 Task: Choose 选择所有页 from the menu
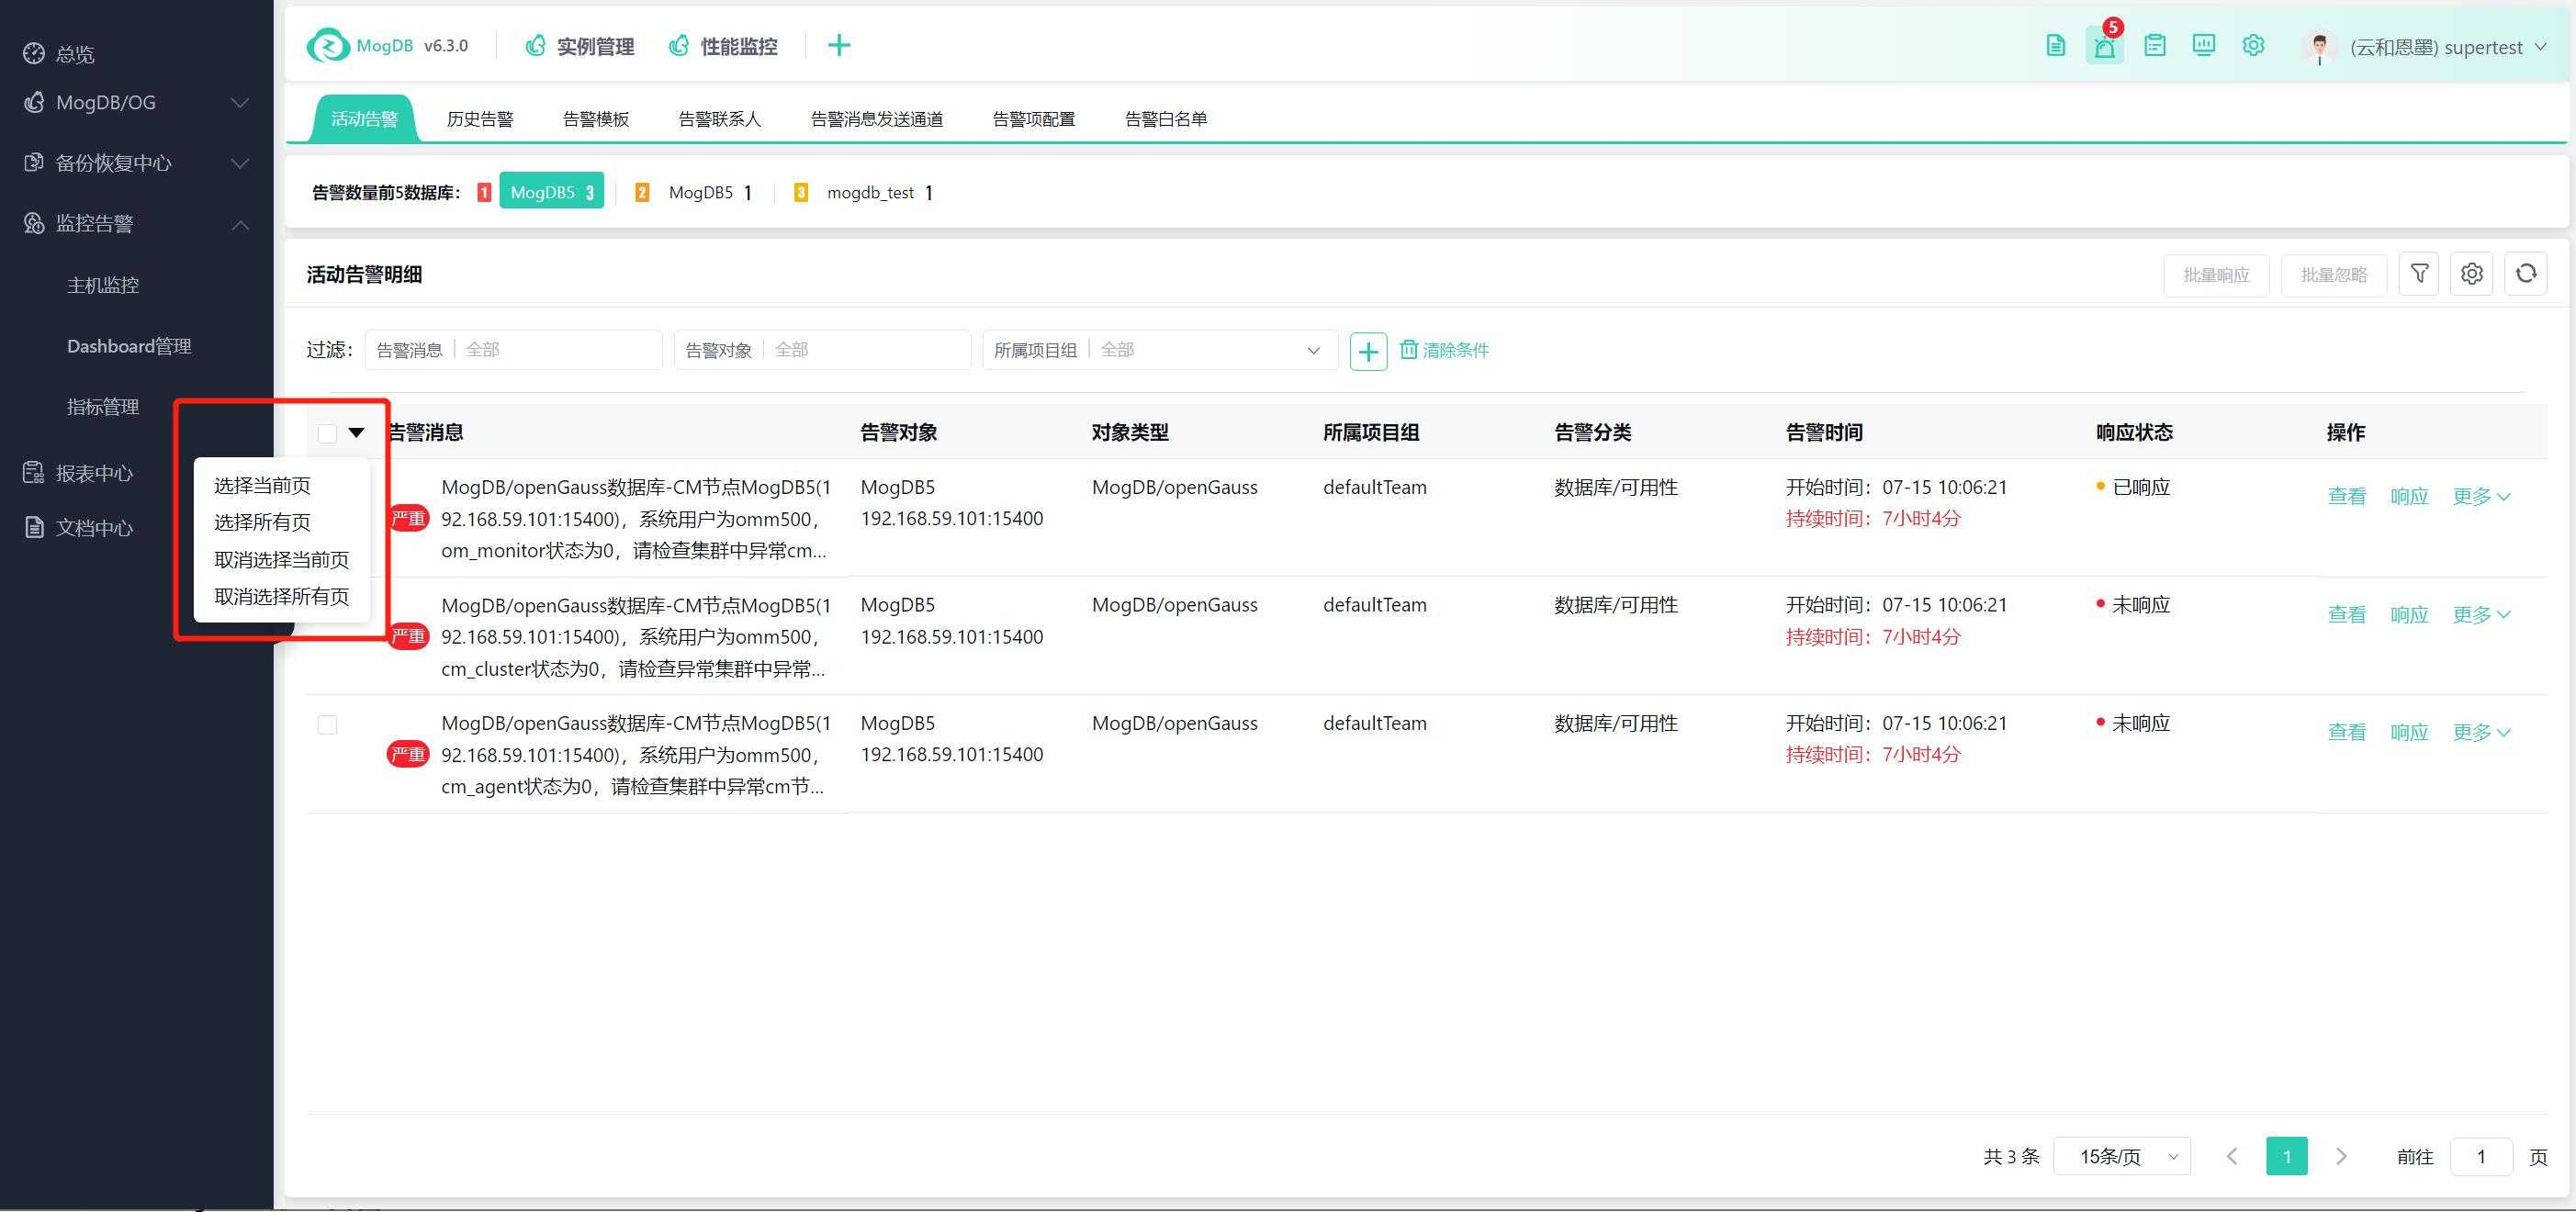point(262,522)
